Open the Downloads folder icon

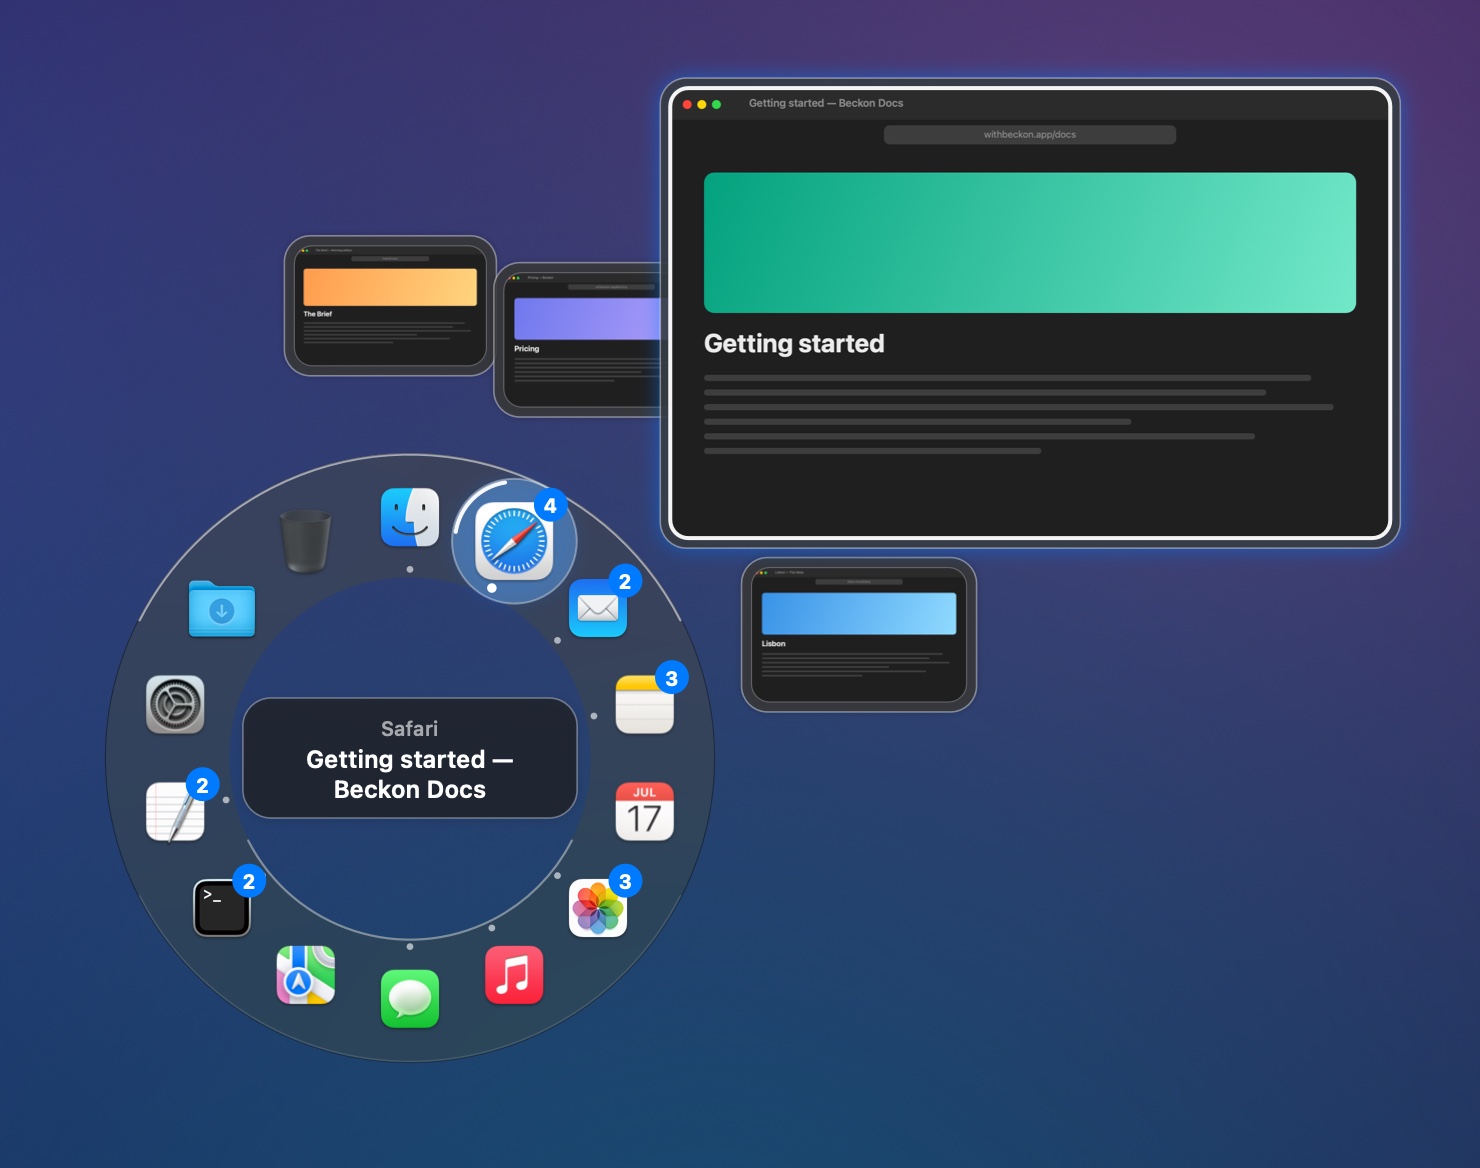pyautogui.click(x=222, y=609)
